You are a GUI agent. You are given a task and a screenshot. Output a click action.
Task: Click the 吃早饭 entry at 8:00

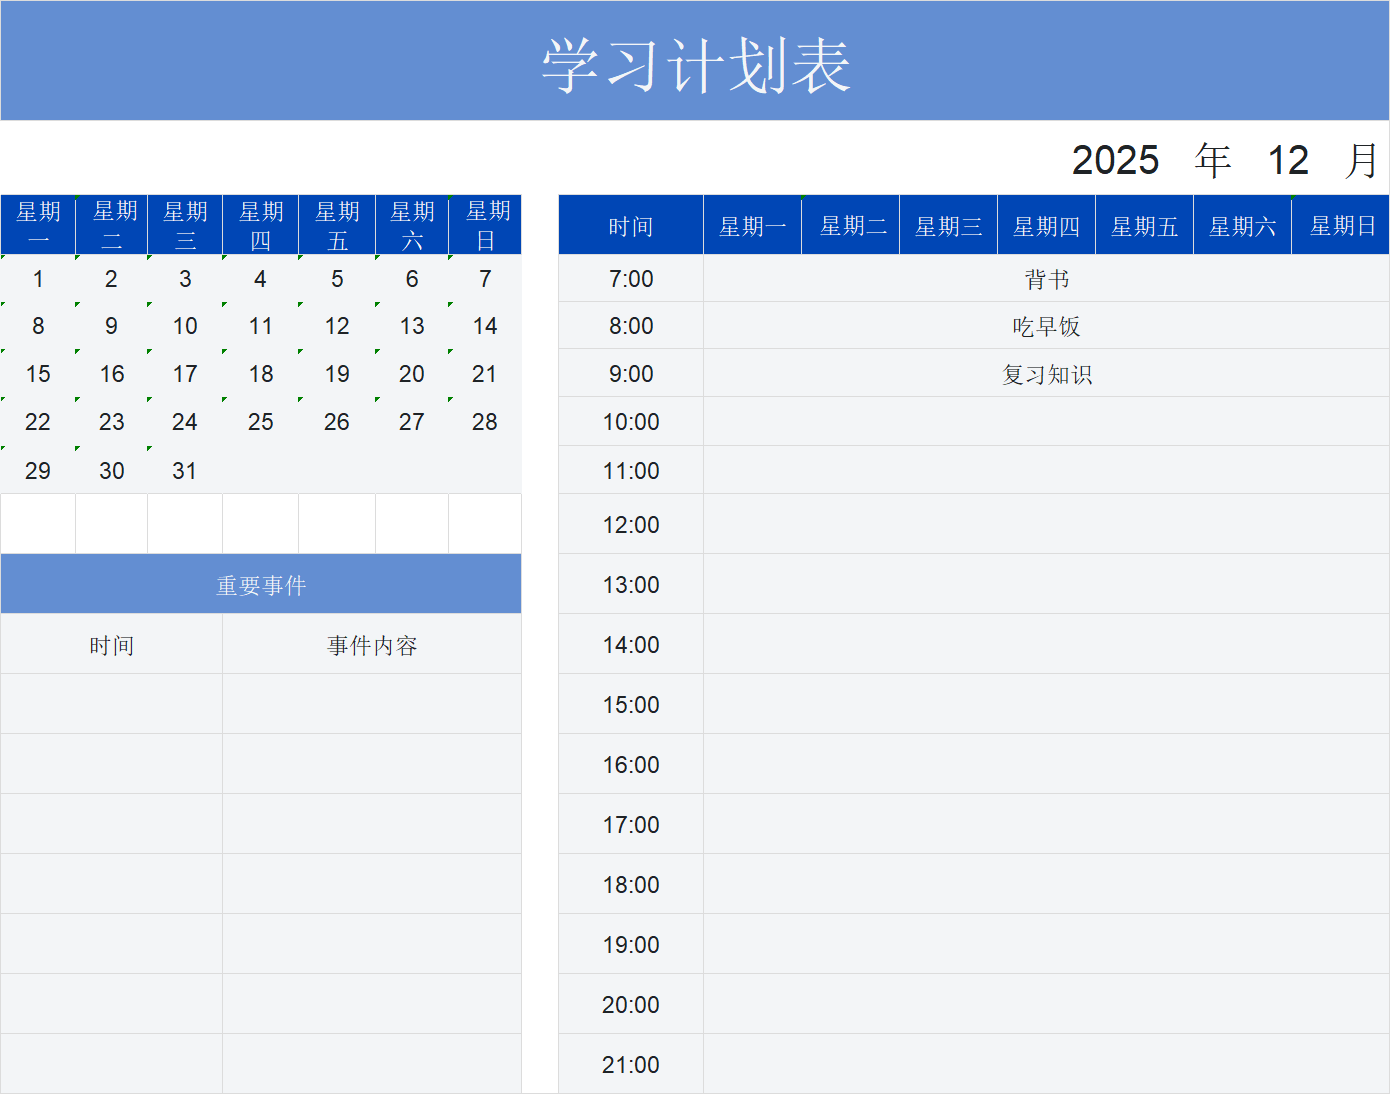click(1047, 325)
